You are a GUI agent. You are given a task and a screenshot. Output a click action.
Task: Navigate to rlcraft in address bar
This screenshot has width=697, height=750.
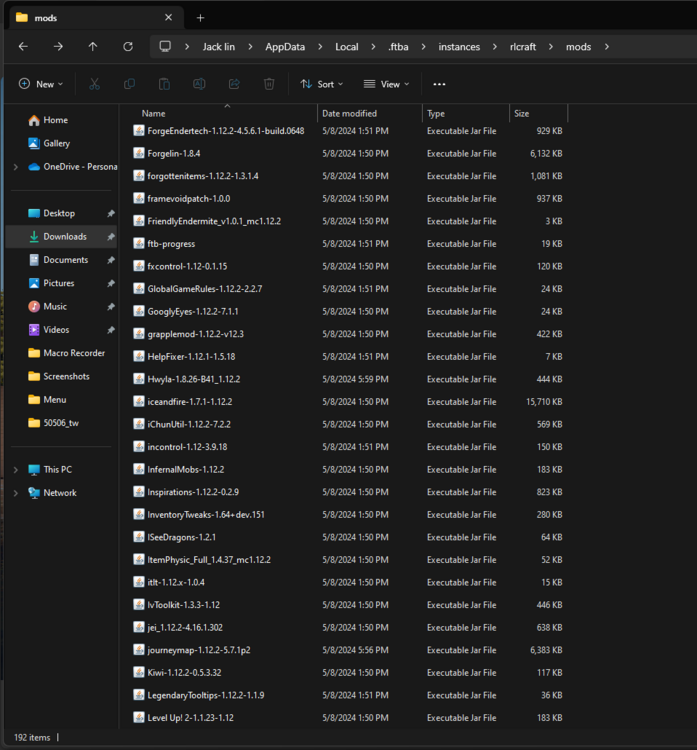pyautogui.click(x=523, y=47)
